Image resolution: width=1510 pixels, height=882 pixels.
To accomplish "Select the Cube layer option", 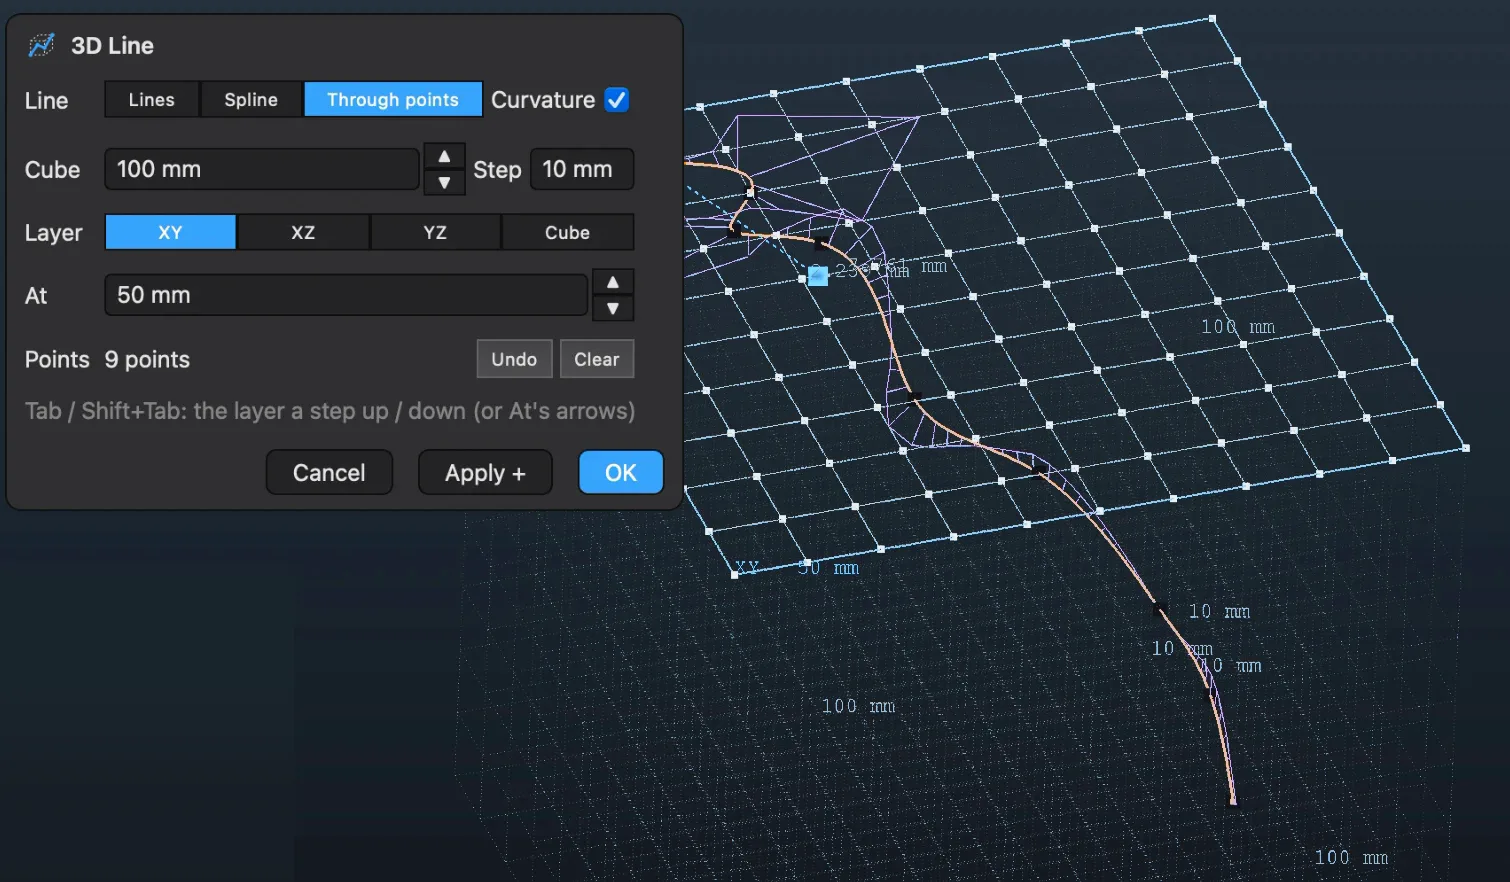I will coord(567,232).
